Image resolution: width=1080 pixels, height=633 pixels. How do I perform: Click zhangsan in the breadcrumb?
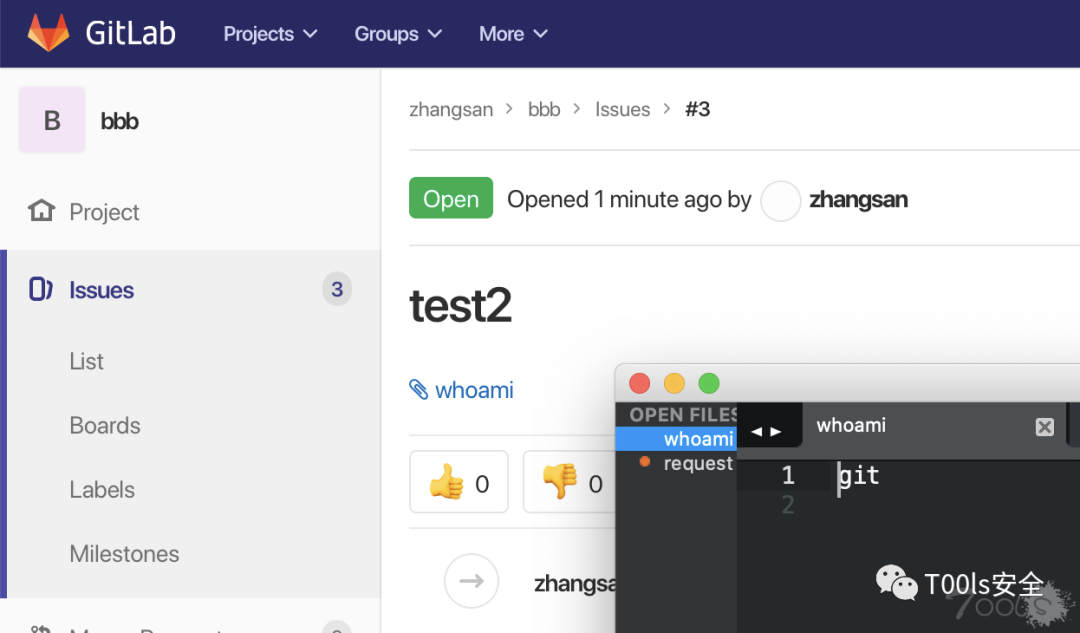(451, 110)
